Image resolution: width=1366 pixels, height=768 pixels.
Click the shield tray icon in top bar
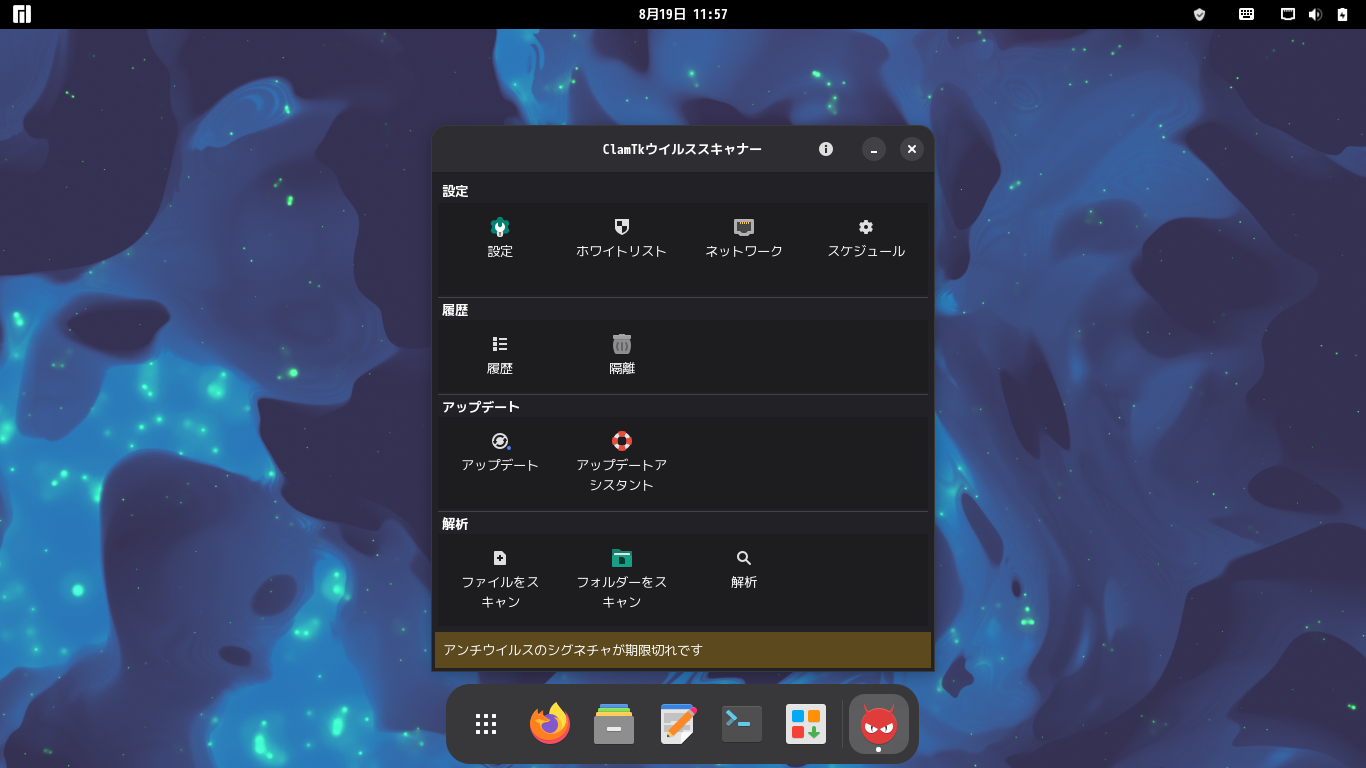pos(1200,14)
